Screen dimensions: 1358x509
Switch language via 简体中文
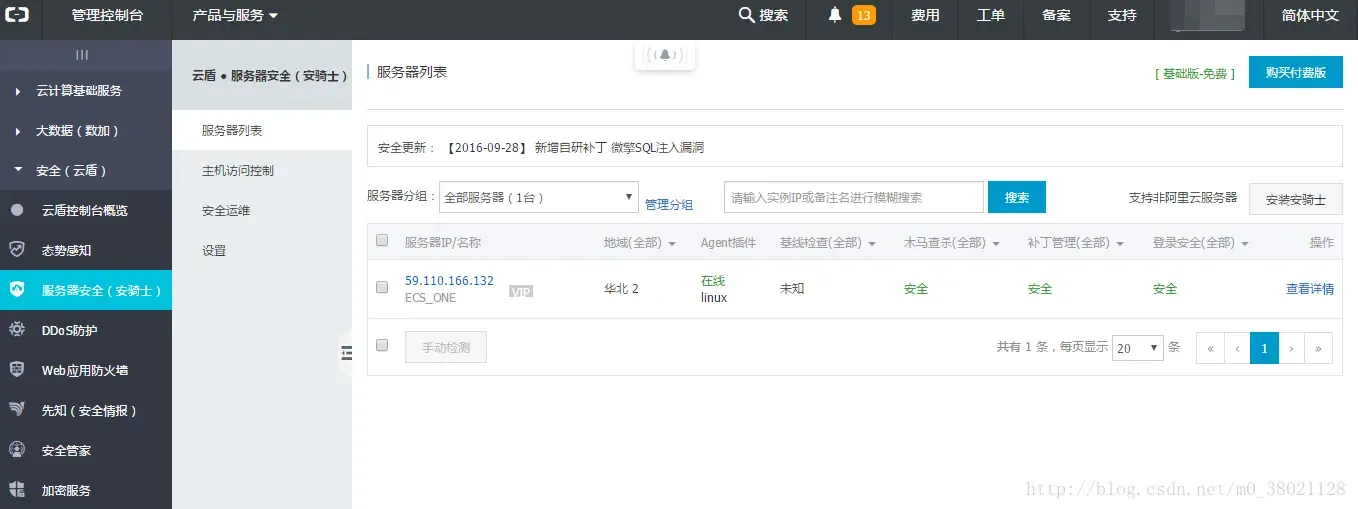[1310, 15]
